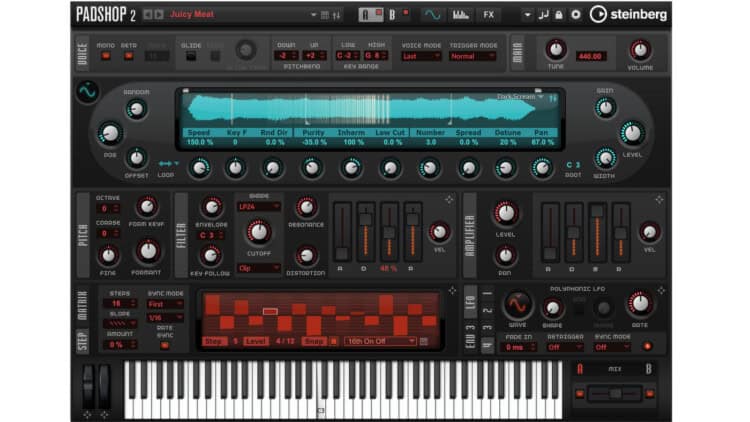
Task: Open the arpeggiator bars page
Action: 460,14
